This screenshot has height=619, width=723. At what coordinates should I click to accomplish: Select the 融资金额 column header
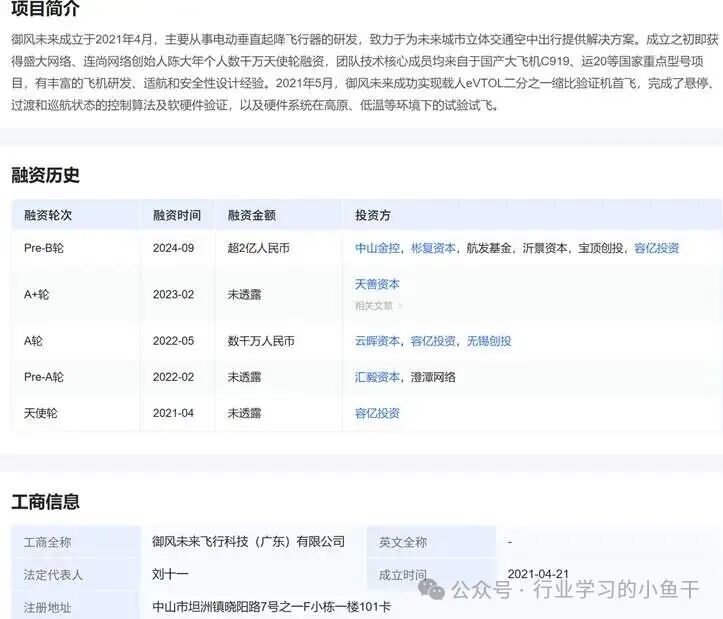(252, 215)
